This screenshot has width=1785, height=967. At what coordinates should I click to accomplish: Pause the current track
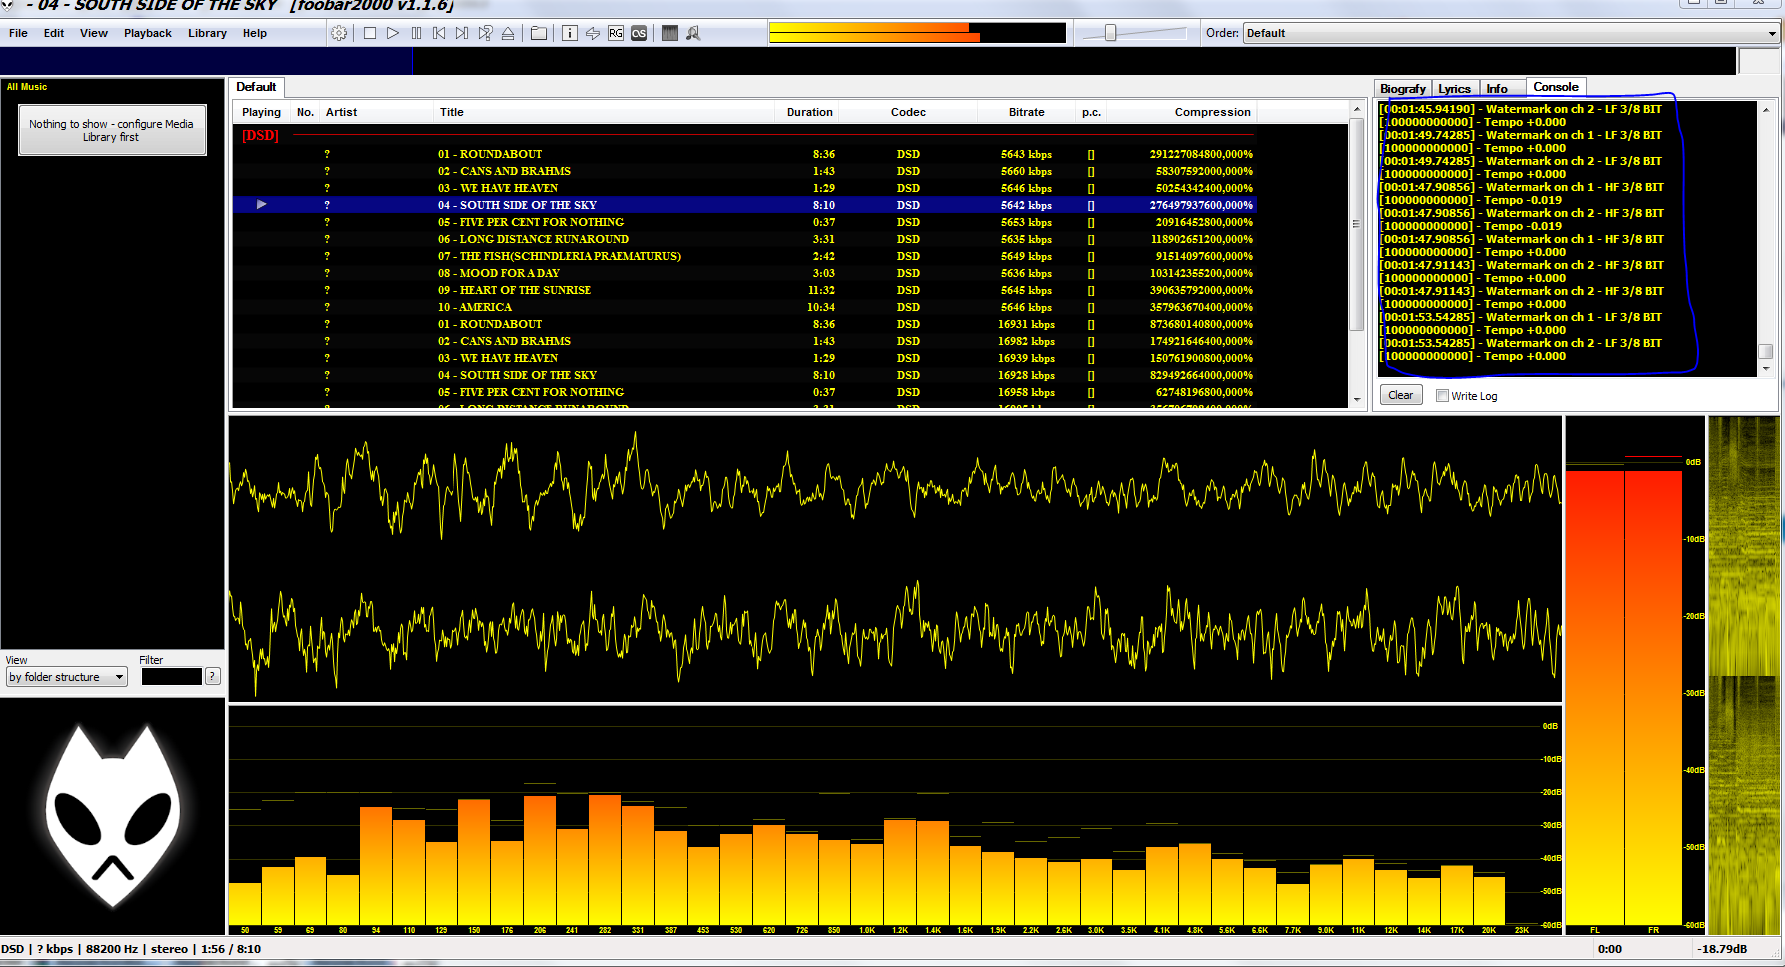pyautogui.click(x=416, y=33)
